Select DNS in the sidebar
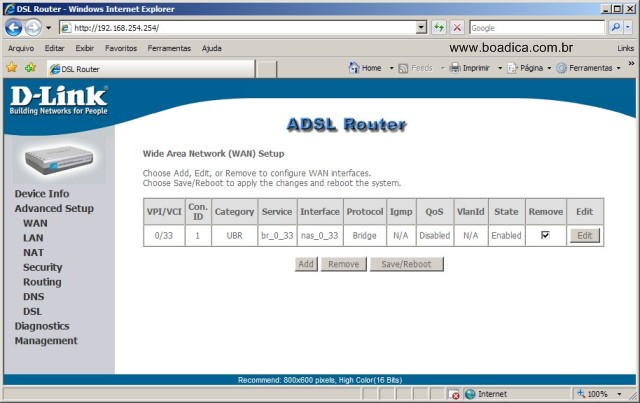 pos(33,297)
